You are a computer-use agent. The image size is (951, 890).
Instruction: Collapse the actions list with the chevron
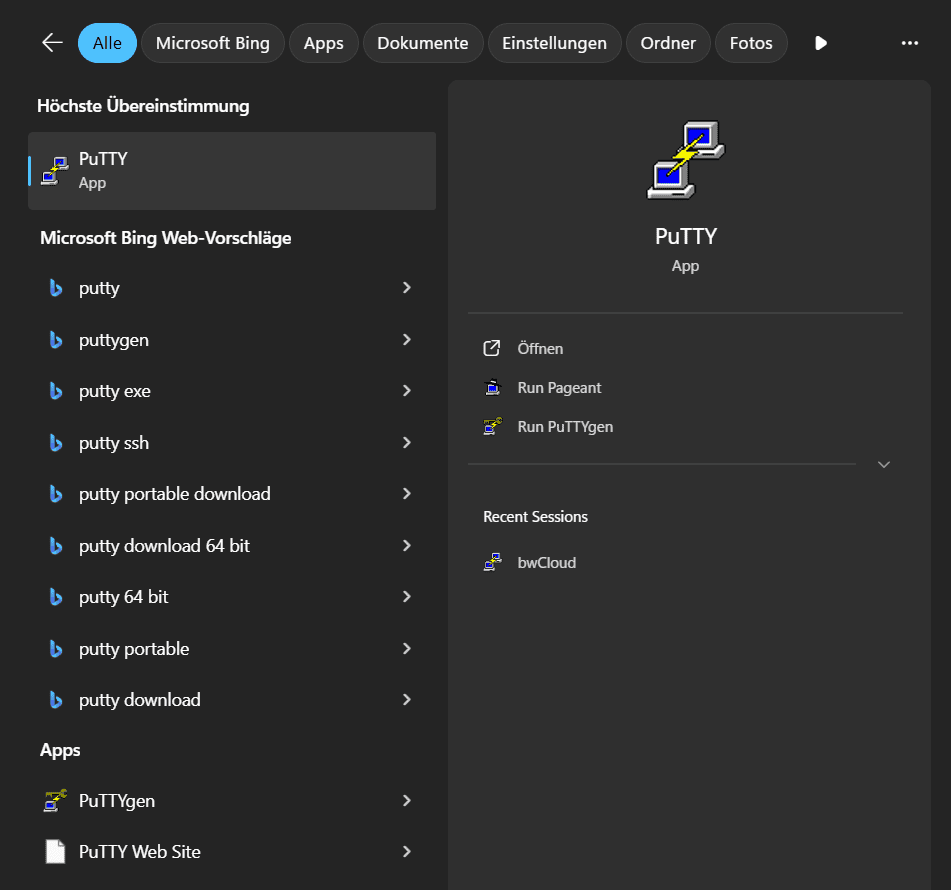tap(884, 465)
